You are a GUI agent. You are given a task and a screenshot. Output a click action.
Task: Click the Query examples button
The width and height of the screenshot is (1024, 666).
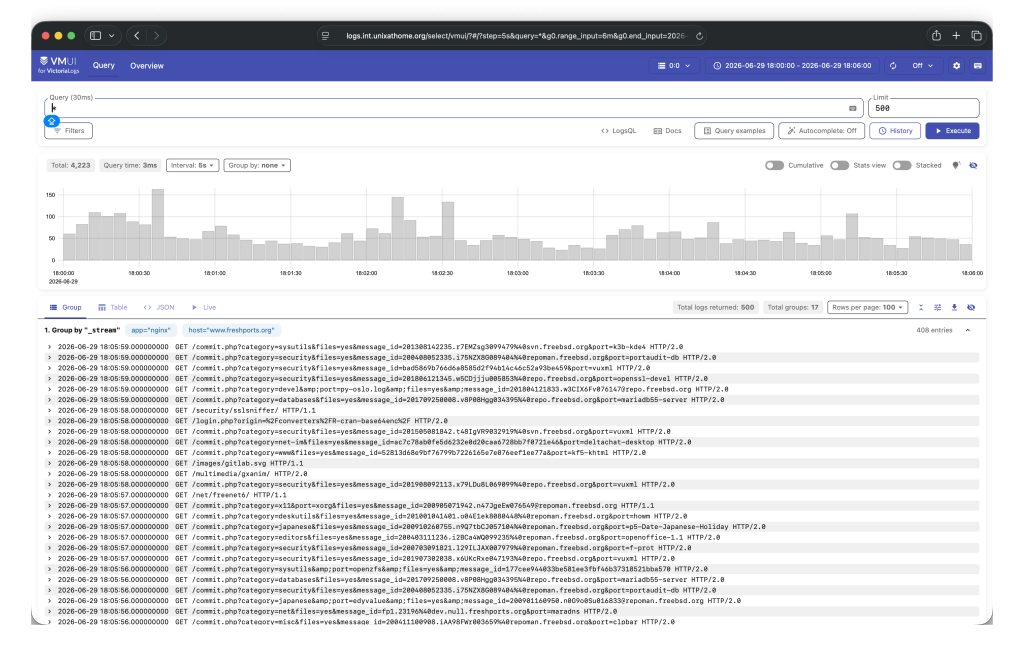click(x=734, y=131)
